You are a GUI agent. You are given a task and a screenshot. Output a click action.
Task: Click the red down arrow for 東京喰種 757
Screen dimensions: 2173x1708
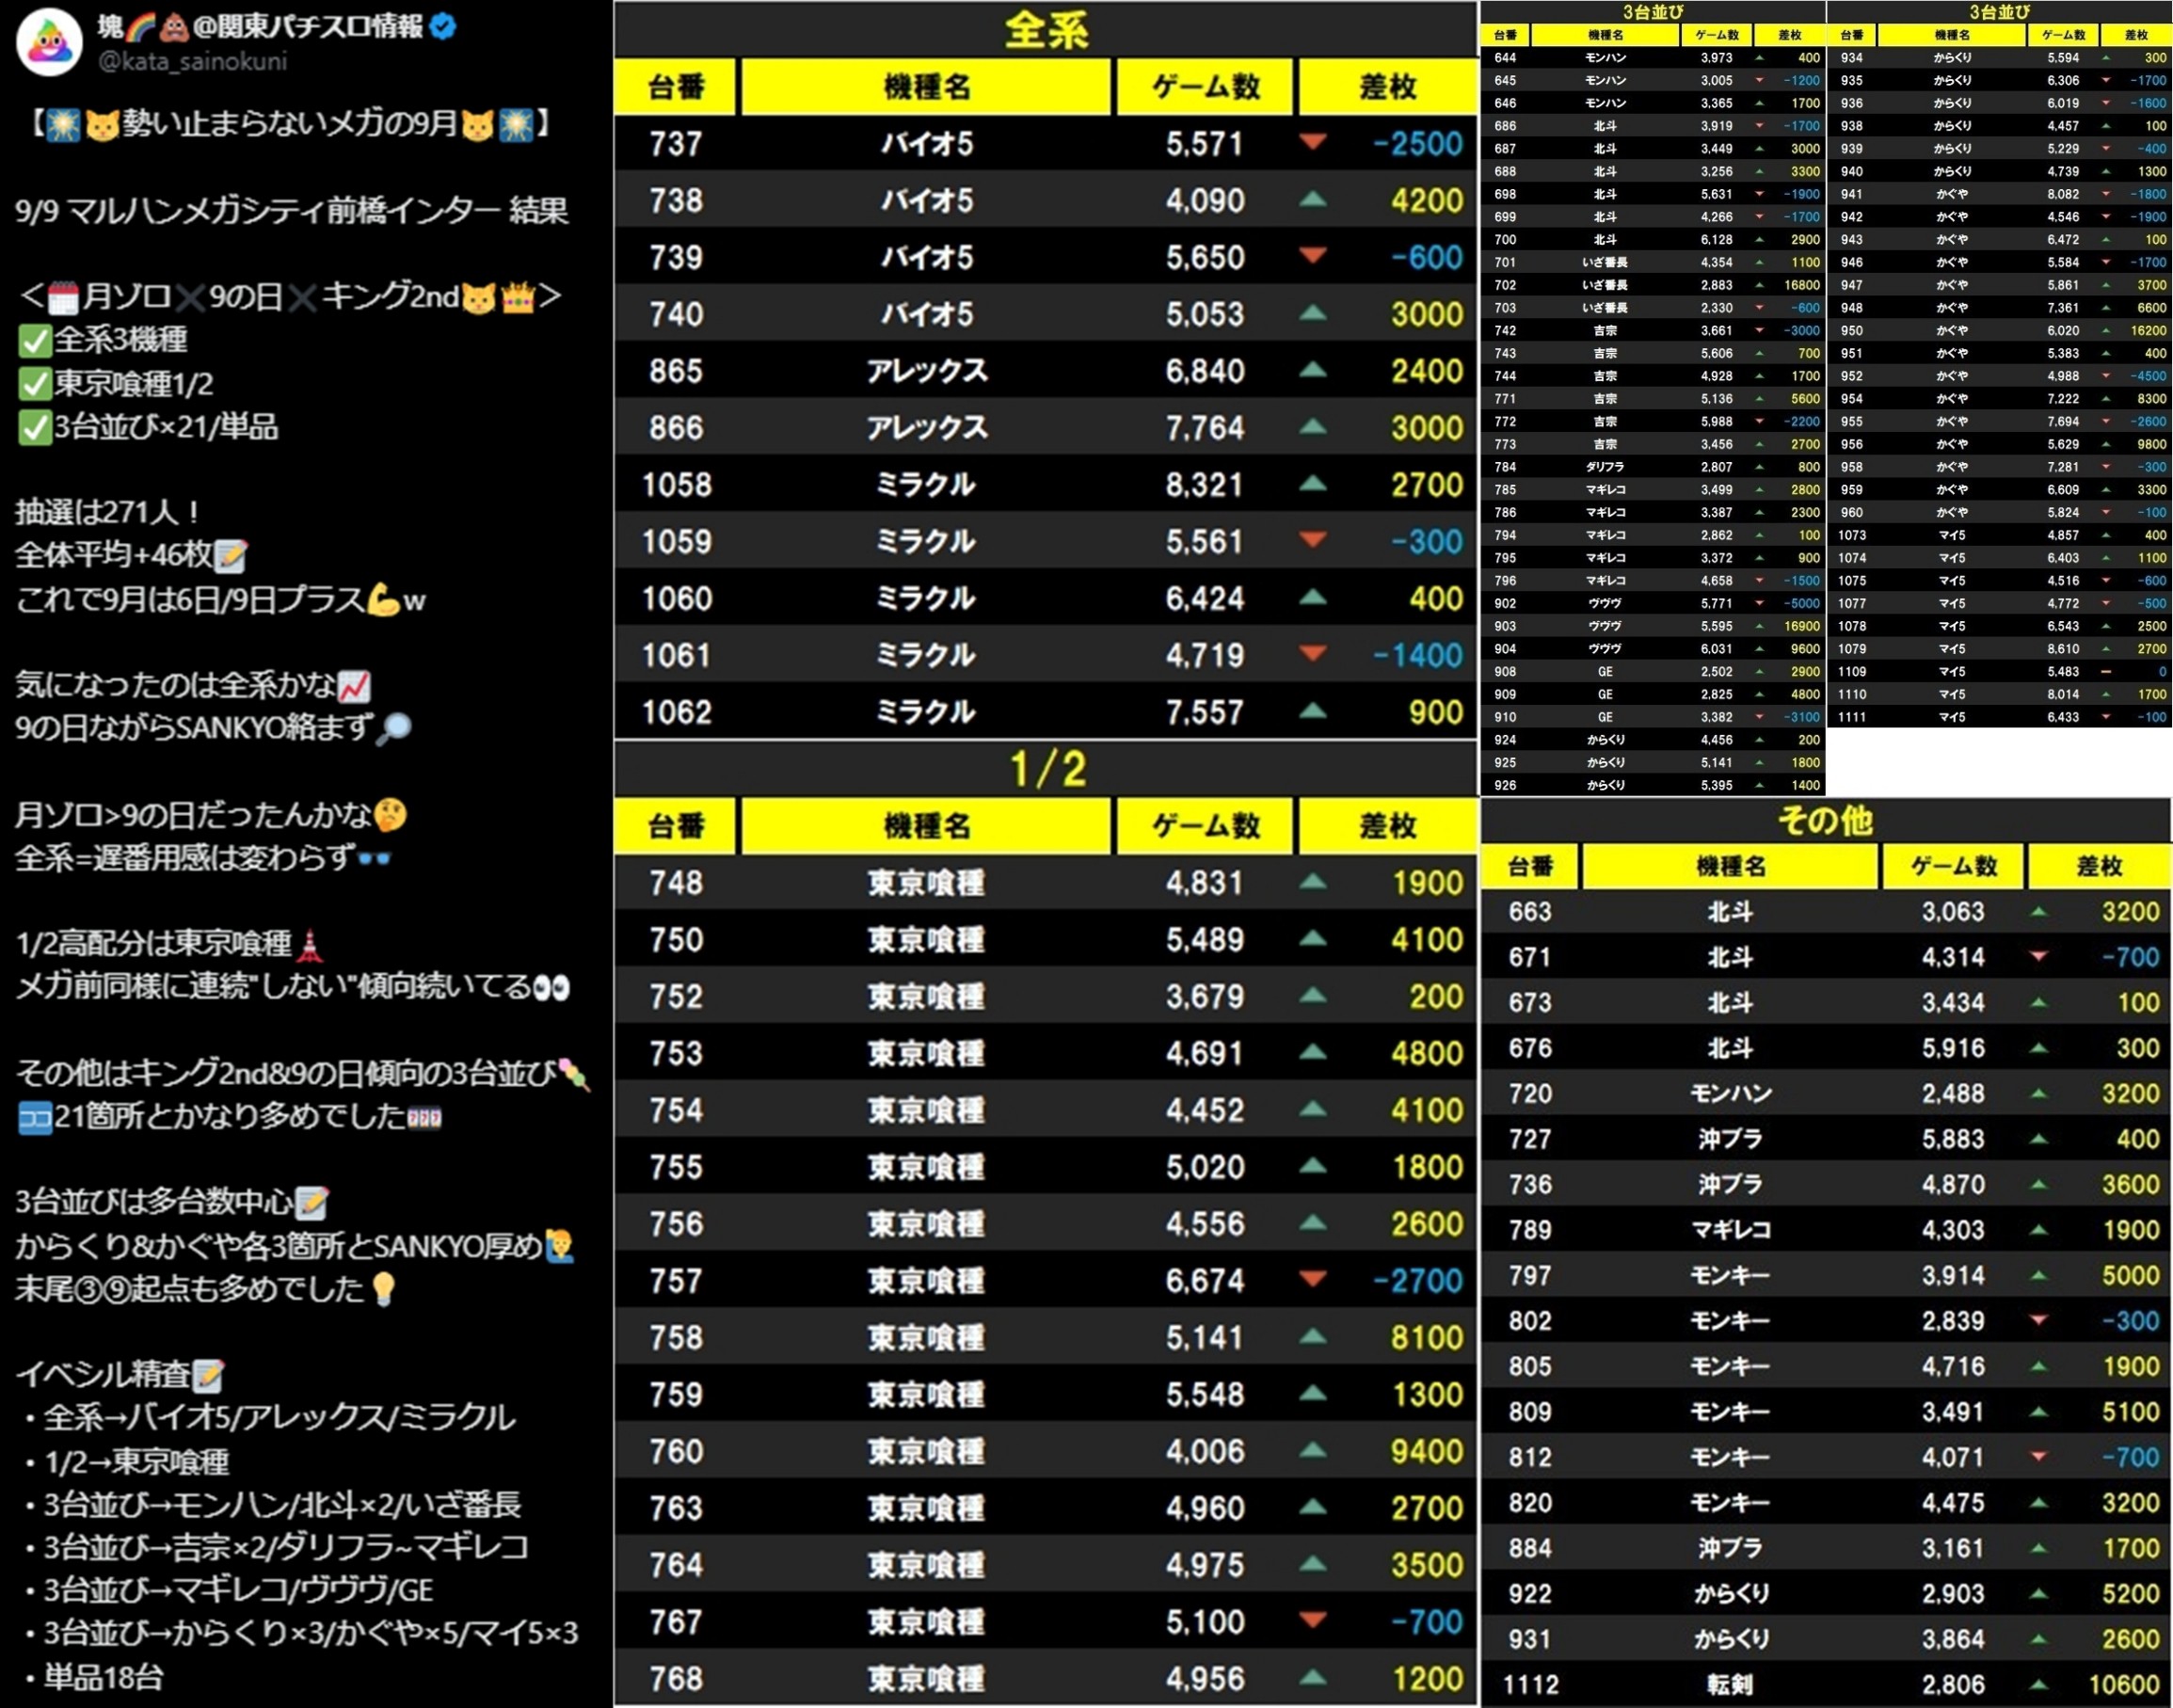coord(1312,1278)
